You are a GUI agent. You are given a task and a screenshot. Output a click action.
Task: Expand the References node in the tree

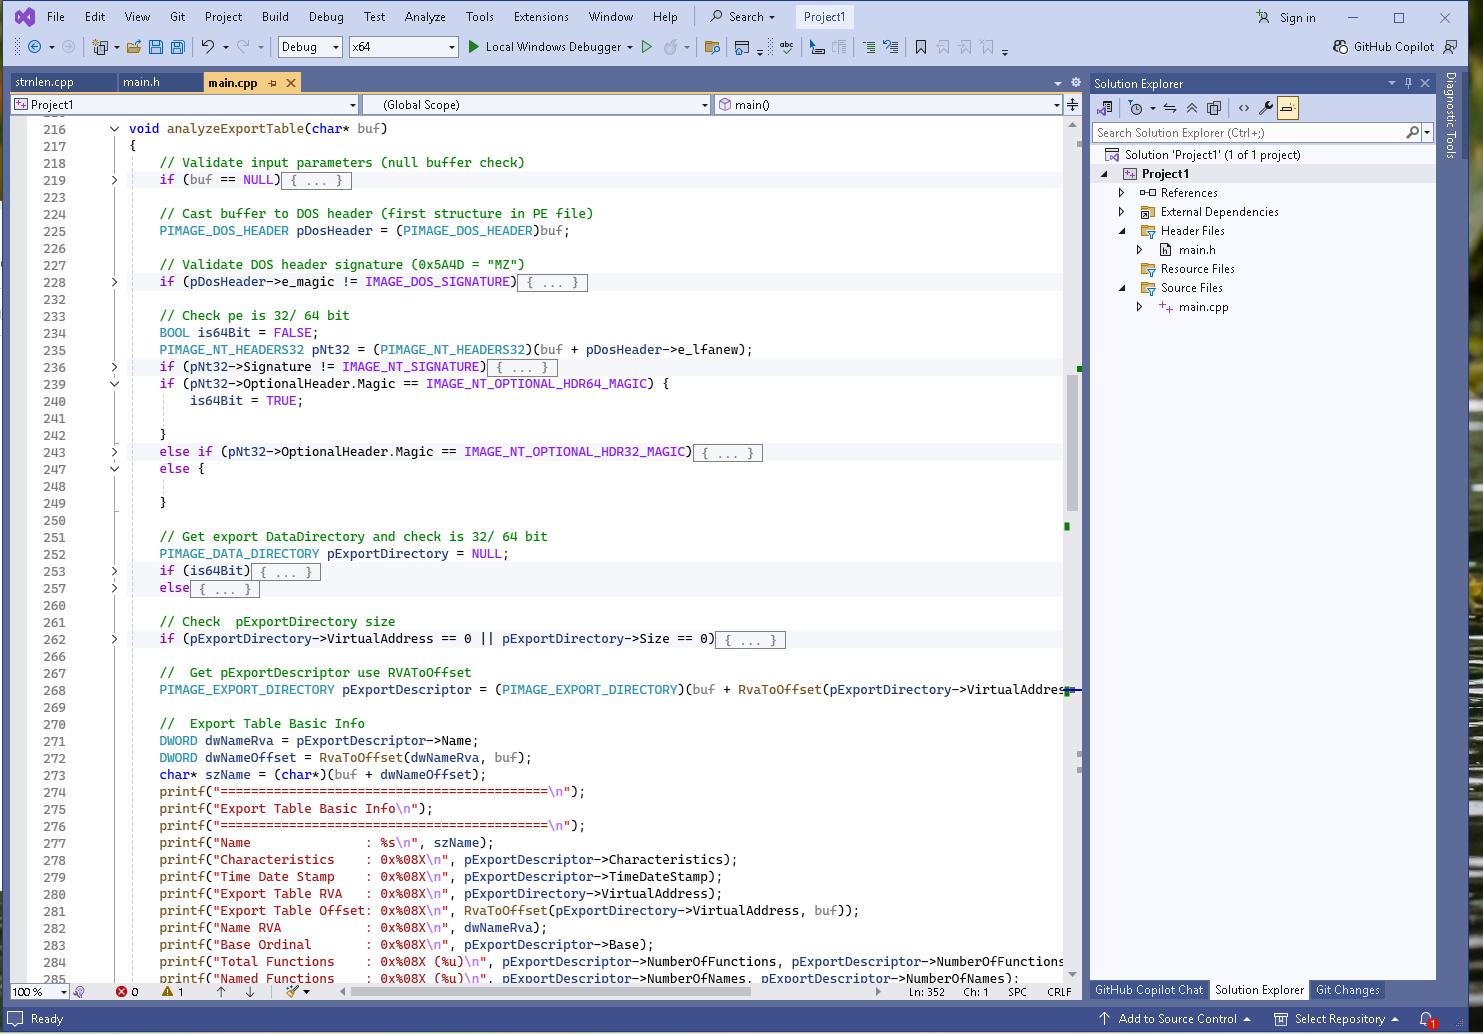tap(1121, 193)
